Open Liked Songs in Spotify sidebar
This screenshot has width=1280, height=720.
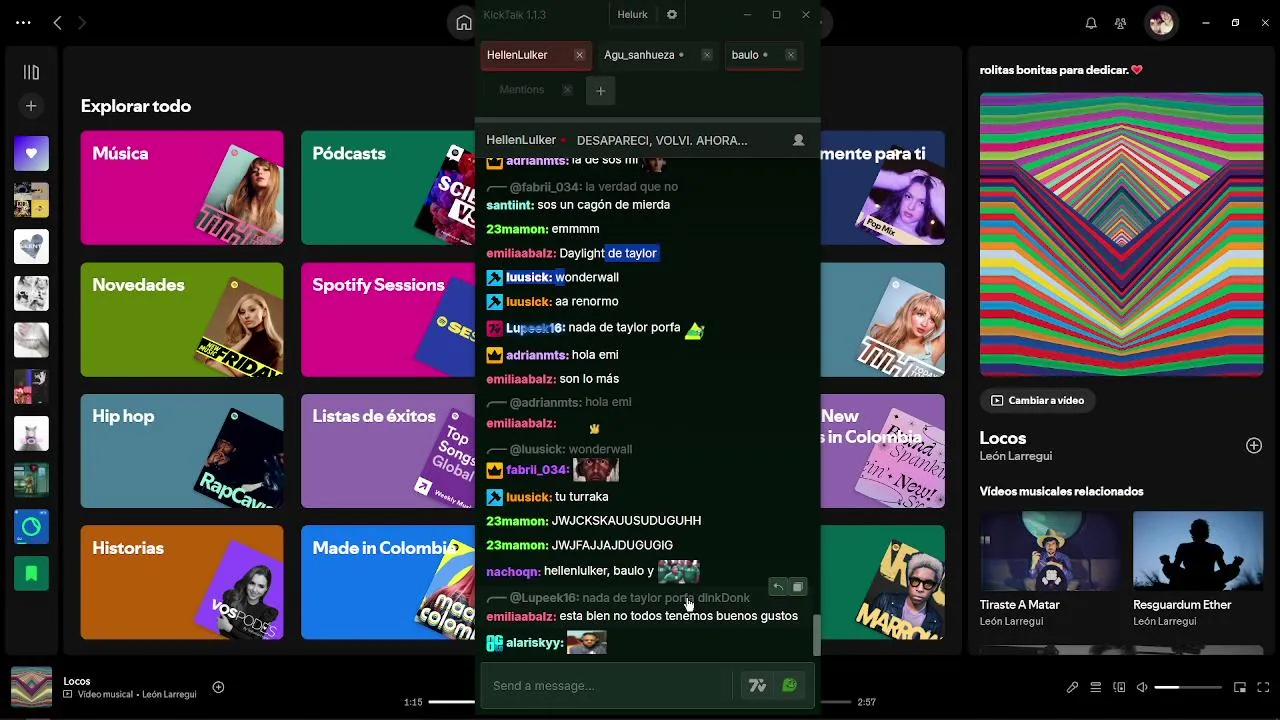click(x=31, y=153)
